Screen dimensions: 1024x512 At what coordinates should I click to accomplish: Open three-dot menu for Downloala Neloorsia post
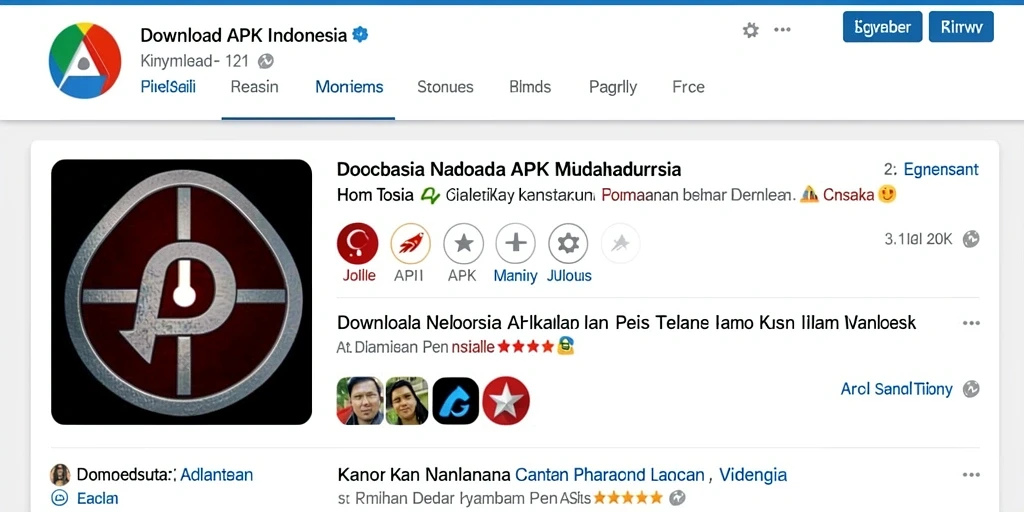click(x=971, y=323)
